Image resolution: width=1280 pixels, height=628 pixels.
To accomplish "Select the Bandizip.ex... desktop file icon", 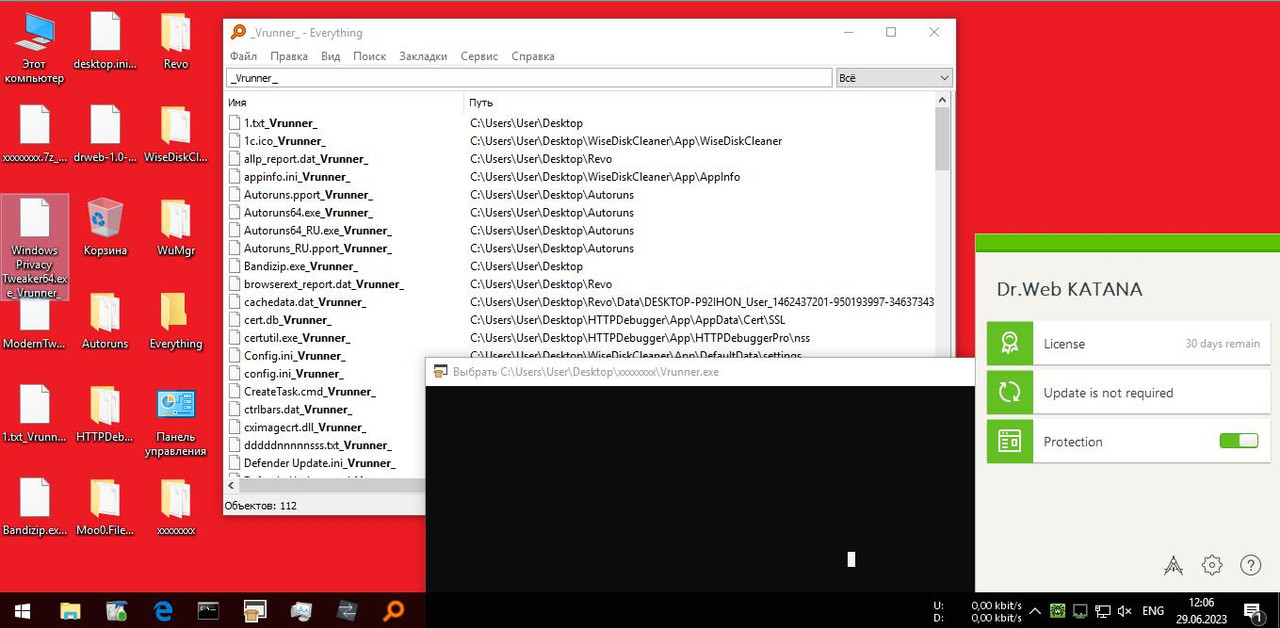I will (34, 506).
